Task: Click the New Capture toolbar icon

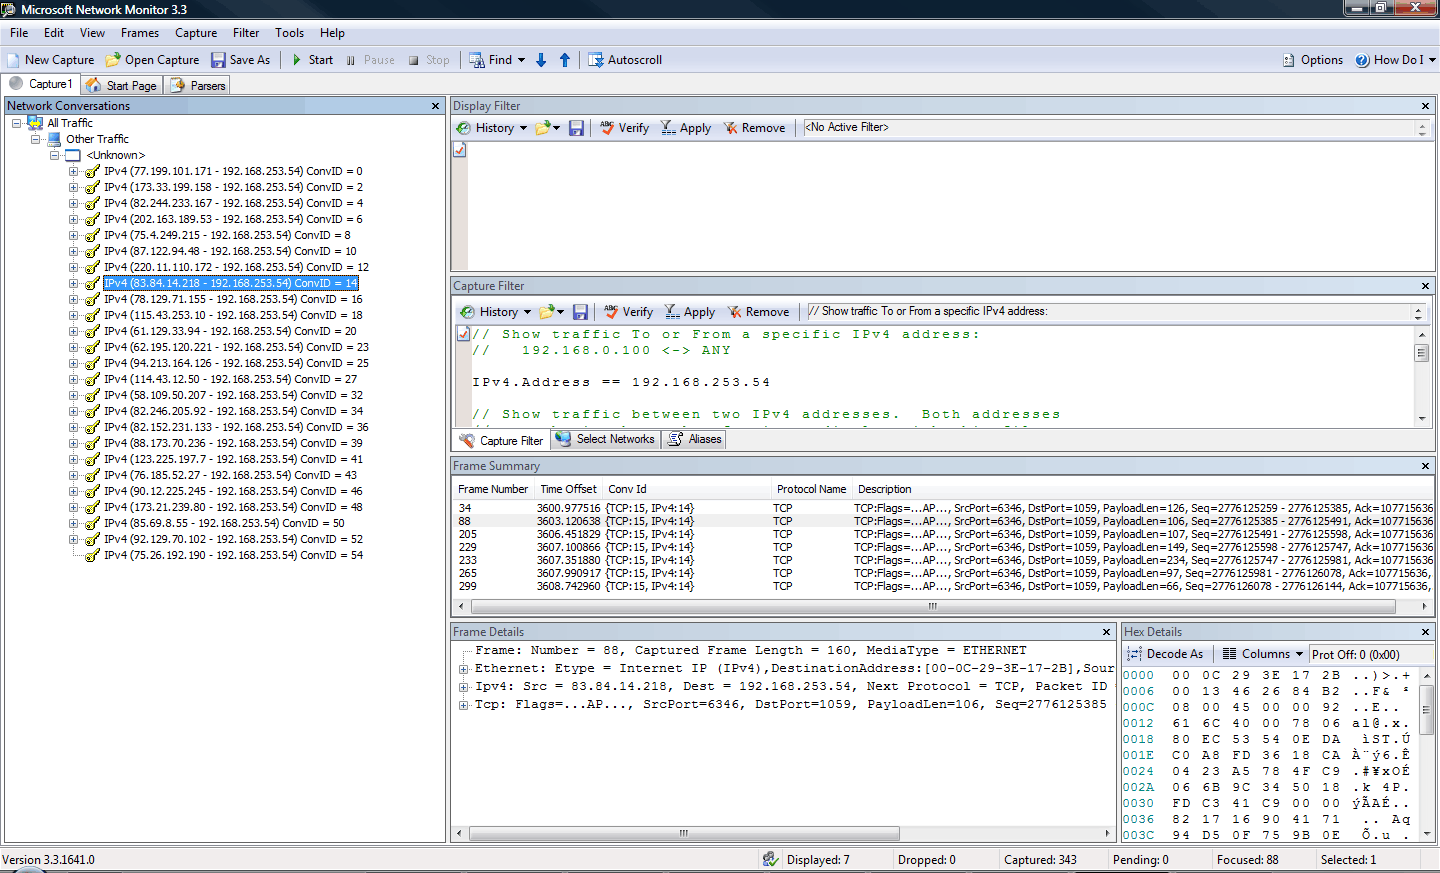Action: [x=13, y=60]
